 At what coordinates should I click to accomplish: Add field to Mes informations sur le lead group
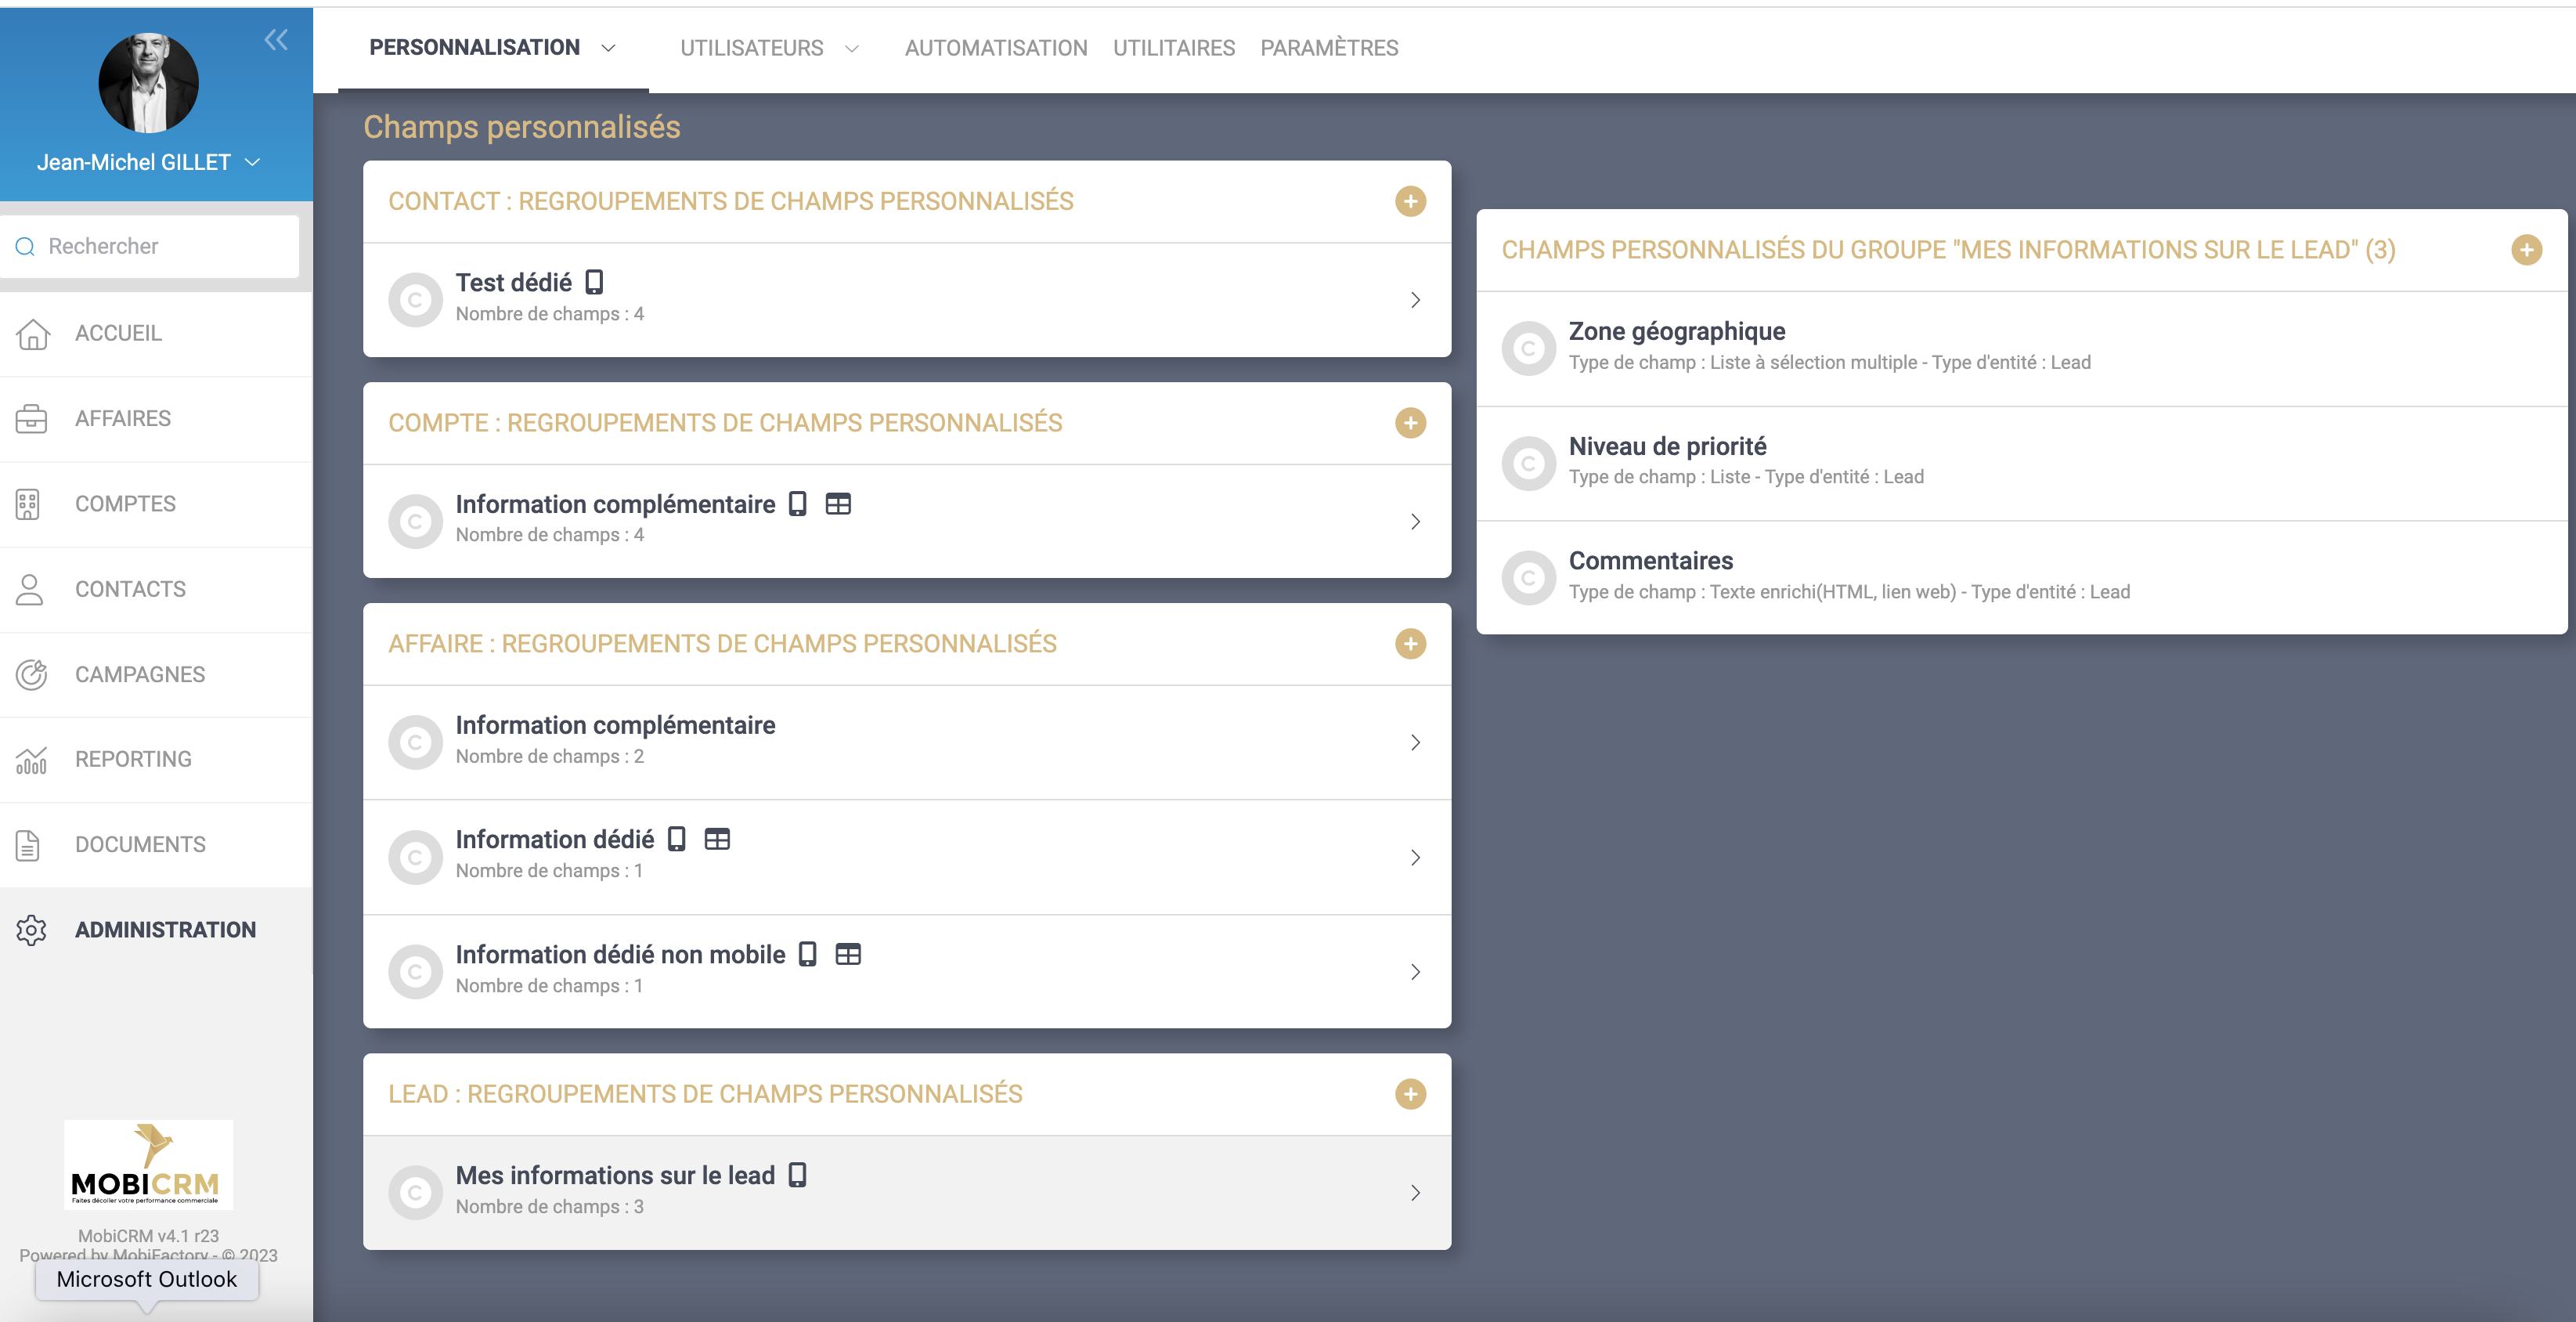pyautogui.click(x=2526, y=250)
